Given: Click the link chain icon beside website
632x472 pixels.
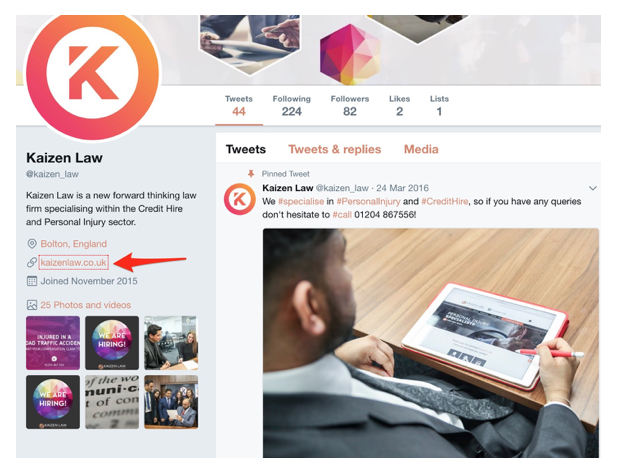Looking at the screenshot, I should click(x=32, y=262).
